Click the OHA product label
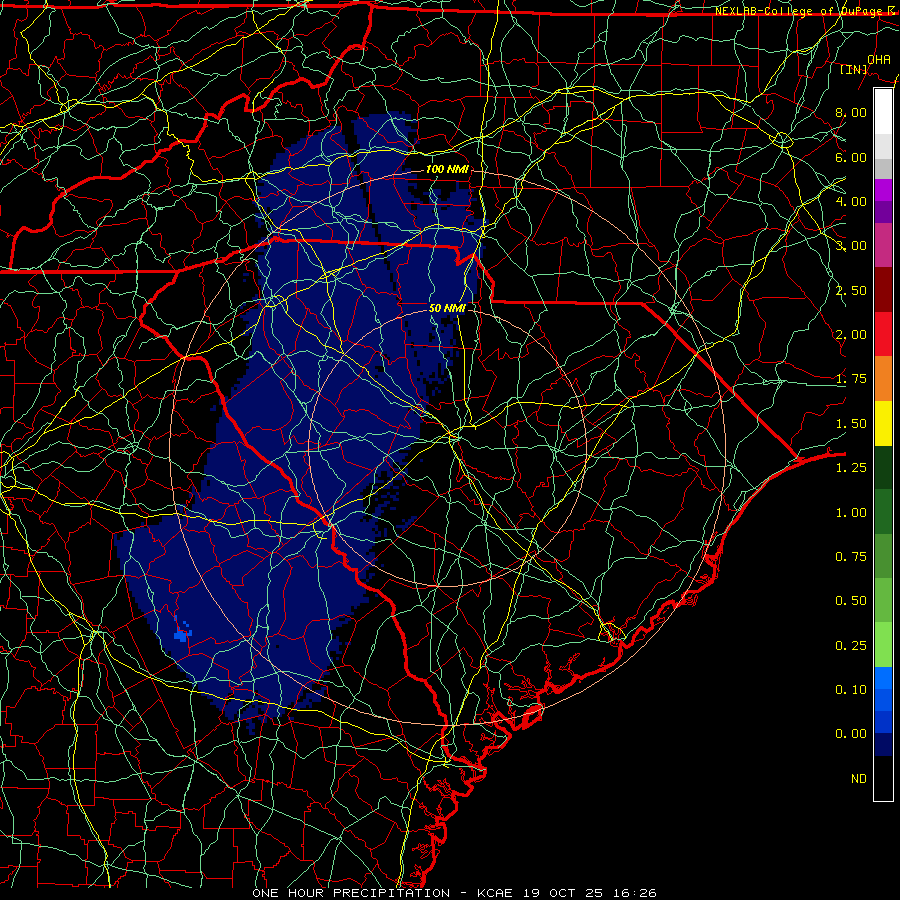This screenshot has width=900, height=900. click(879, 59)
